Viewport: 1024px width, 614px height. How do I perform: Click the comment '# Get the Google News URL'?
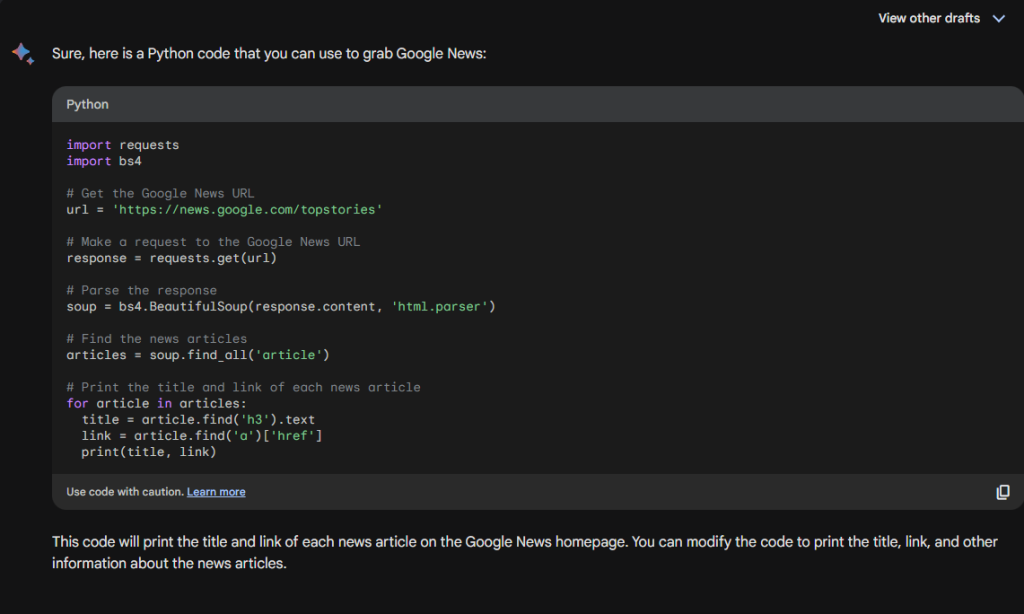coord(160,193)
